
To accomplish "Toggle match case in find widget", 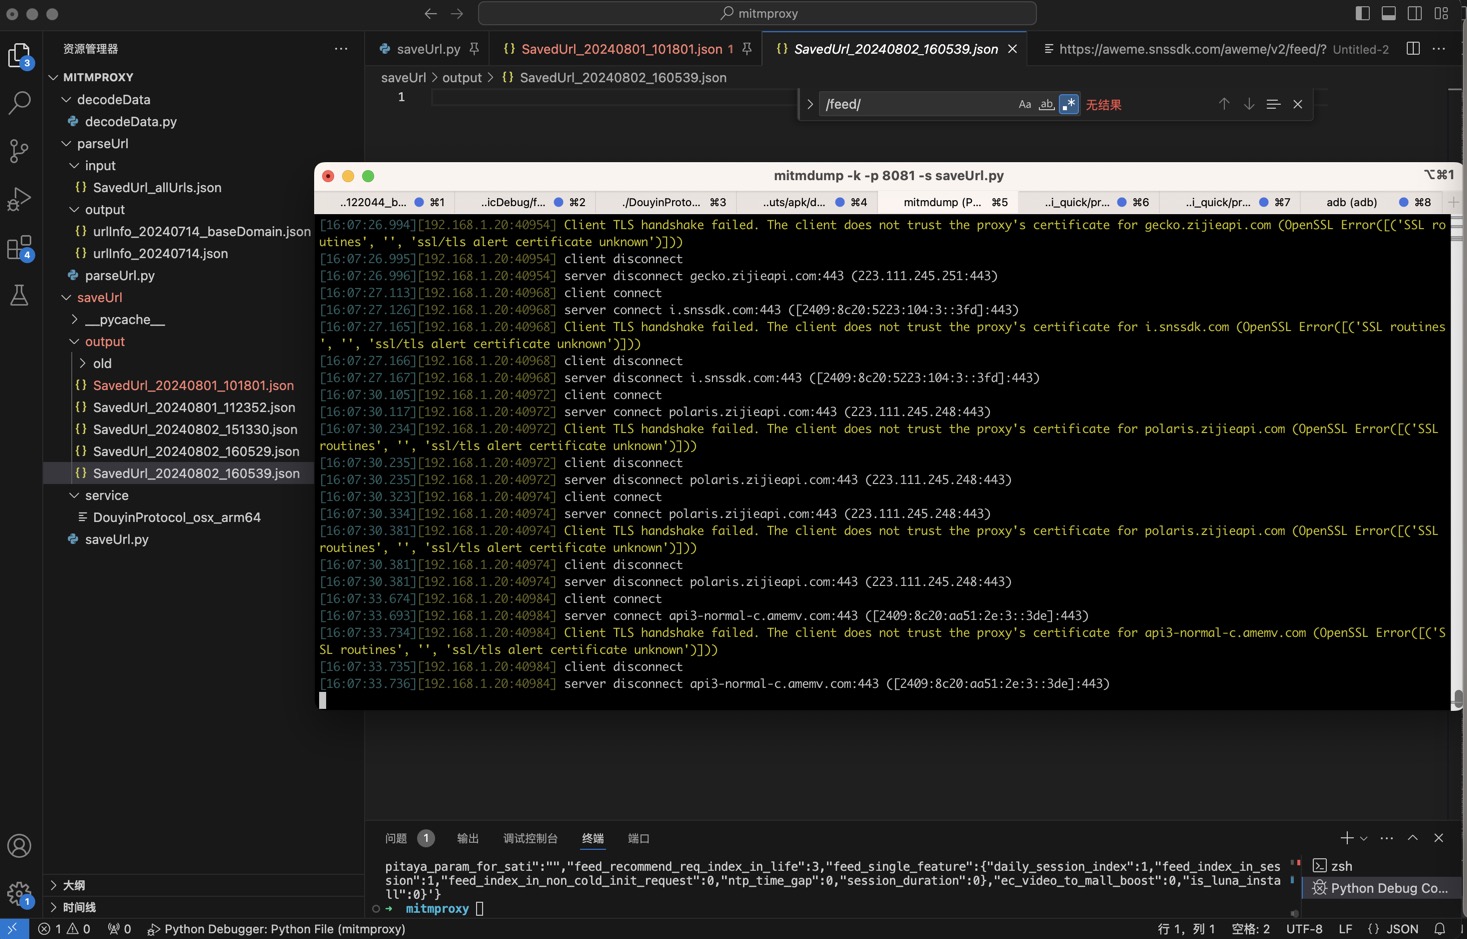I will (x=1025, y=104).
